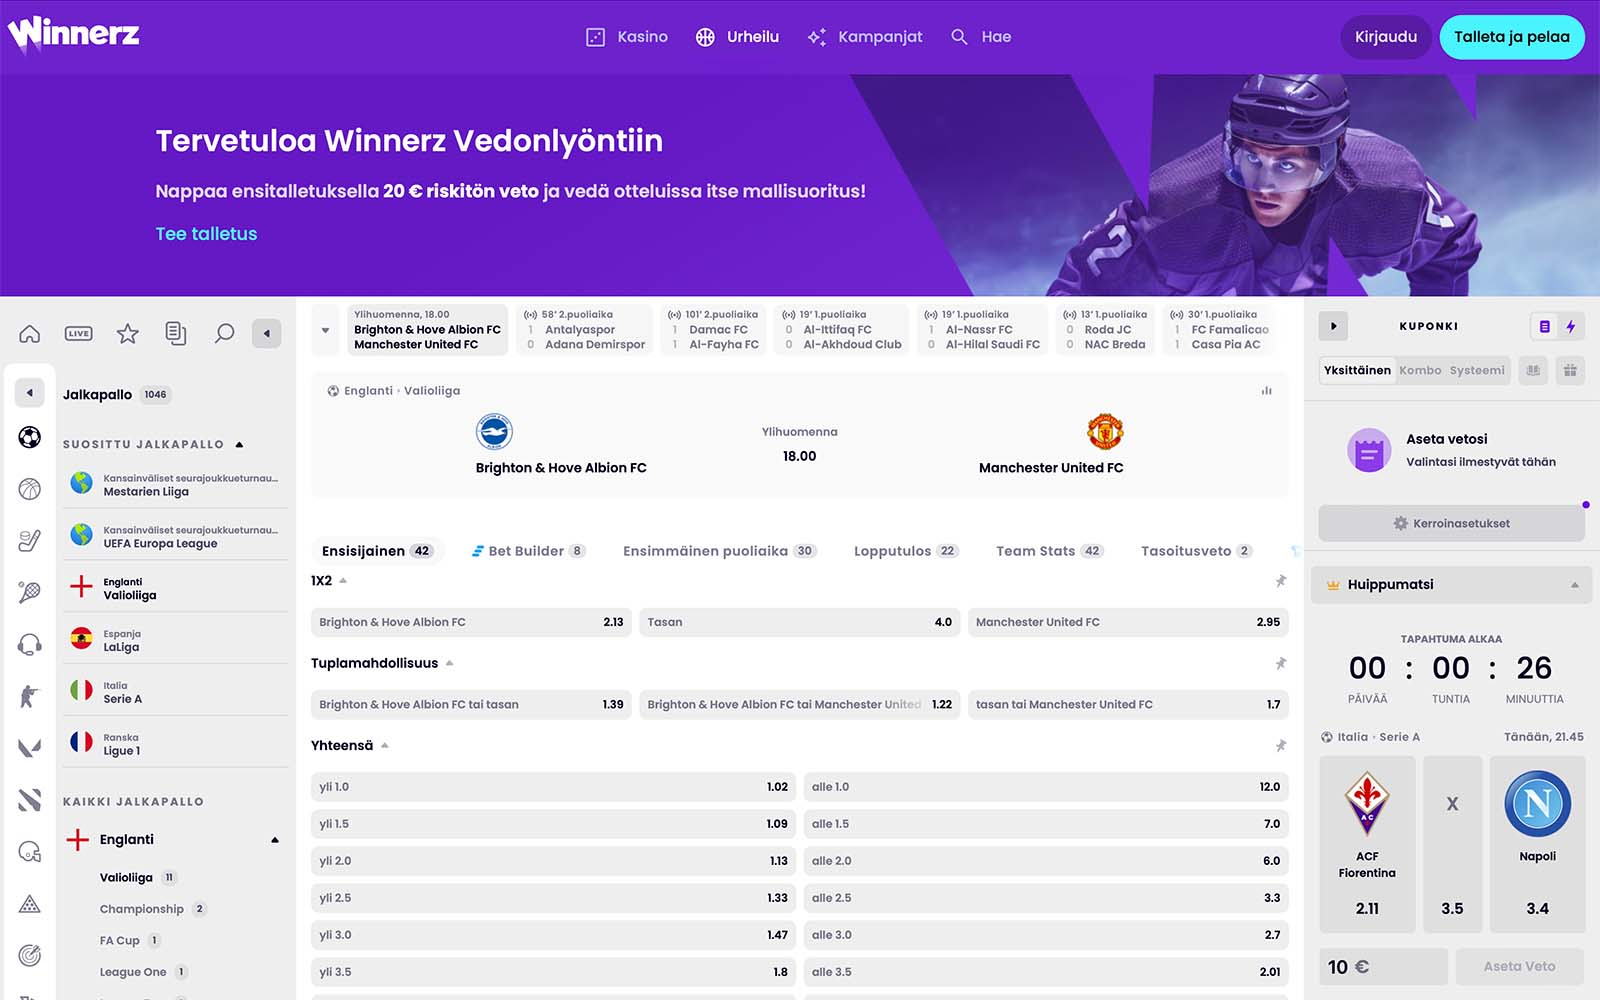The width and height of the screenshot is (1600, 1000).
Task: Select Systeemi bet type
Action: (x=1477, y=370)
